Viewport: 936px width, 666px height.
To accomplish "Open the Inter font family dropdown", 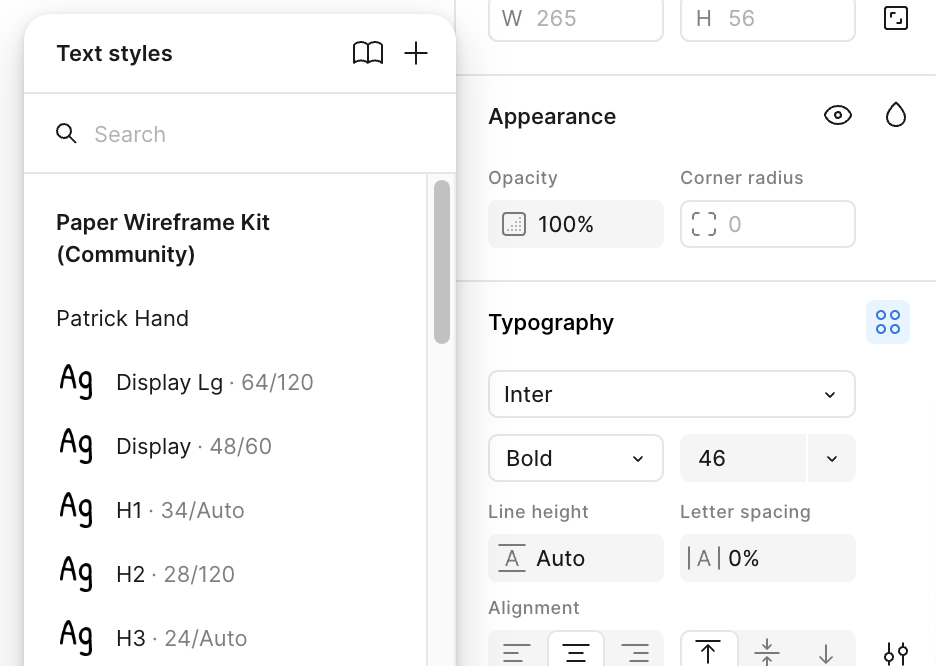I will [x=672, y=394].
